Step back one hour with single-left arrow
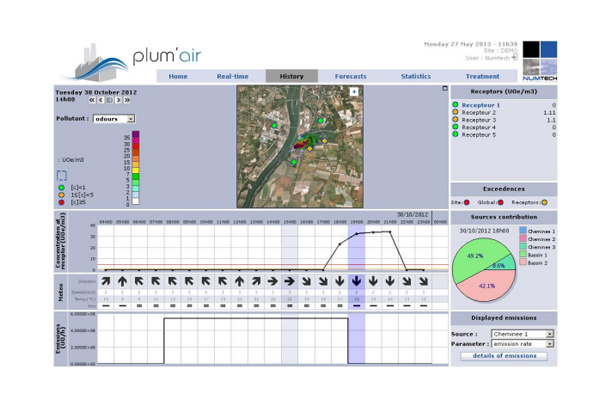 [101, 100]
